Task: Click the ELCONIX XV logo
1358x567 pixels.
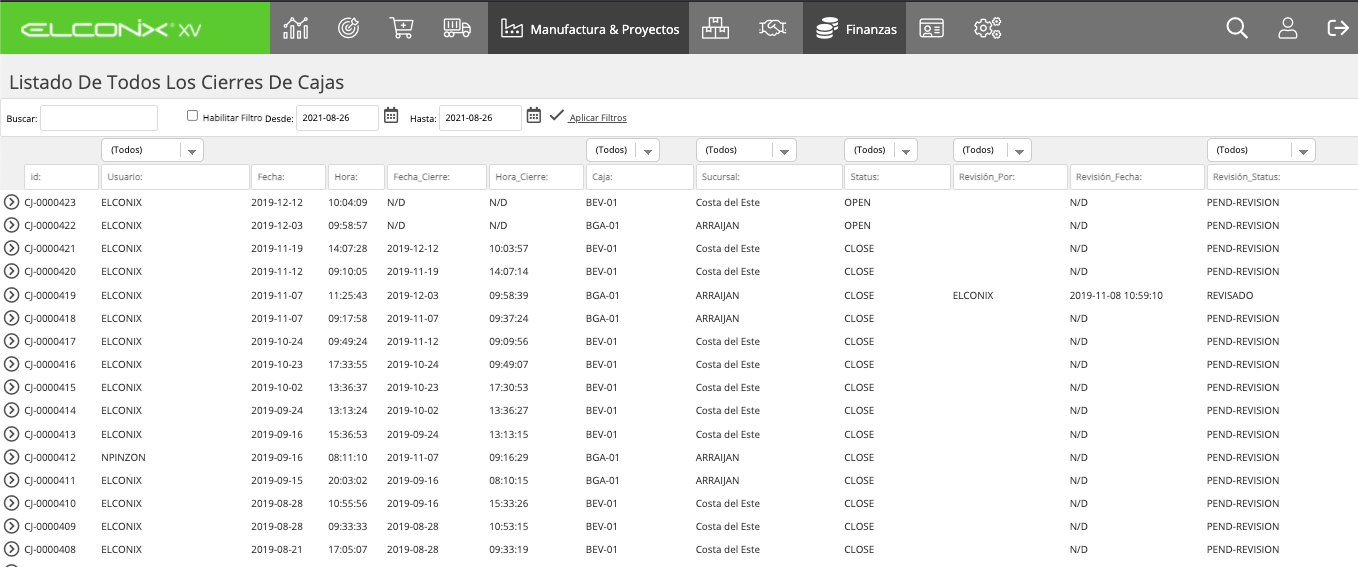Action: pyautogui.click(x=111, y=29)
